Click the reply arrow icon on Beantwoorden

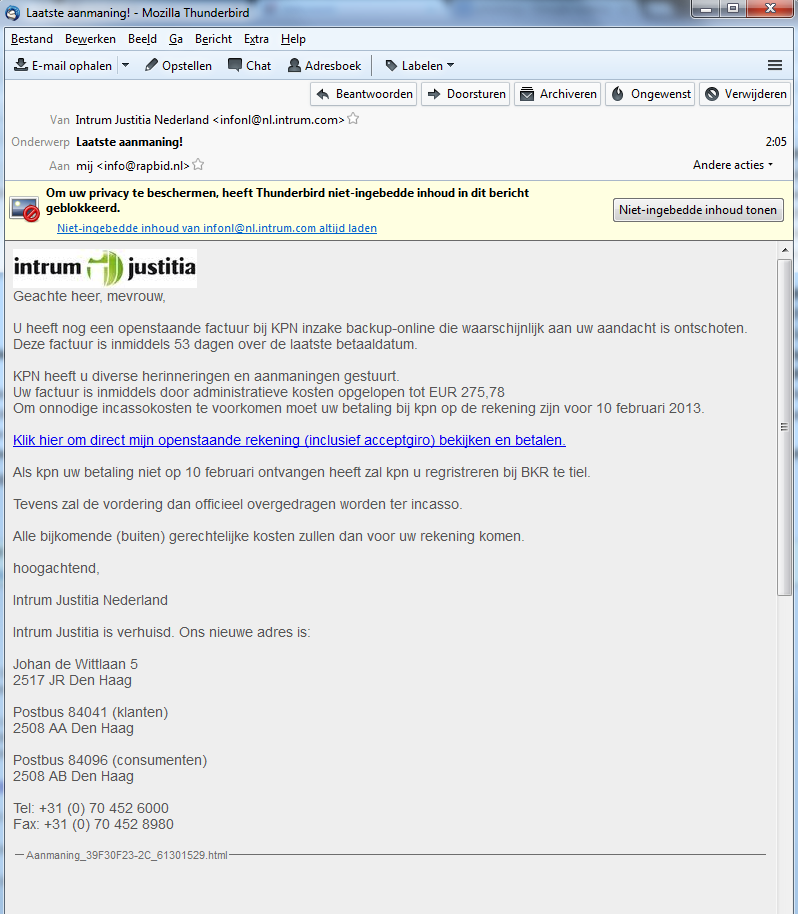point(323,94)
